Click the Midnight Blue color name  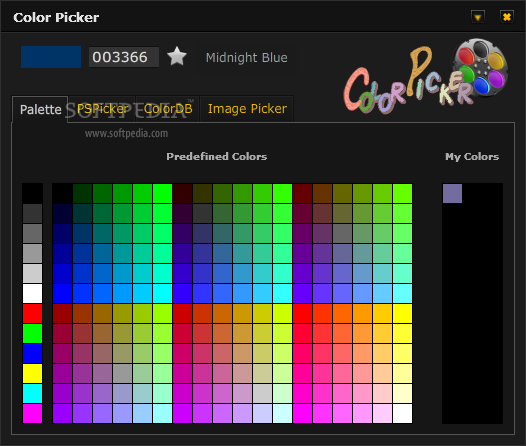tap(247, 58)
